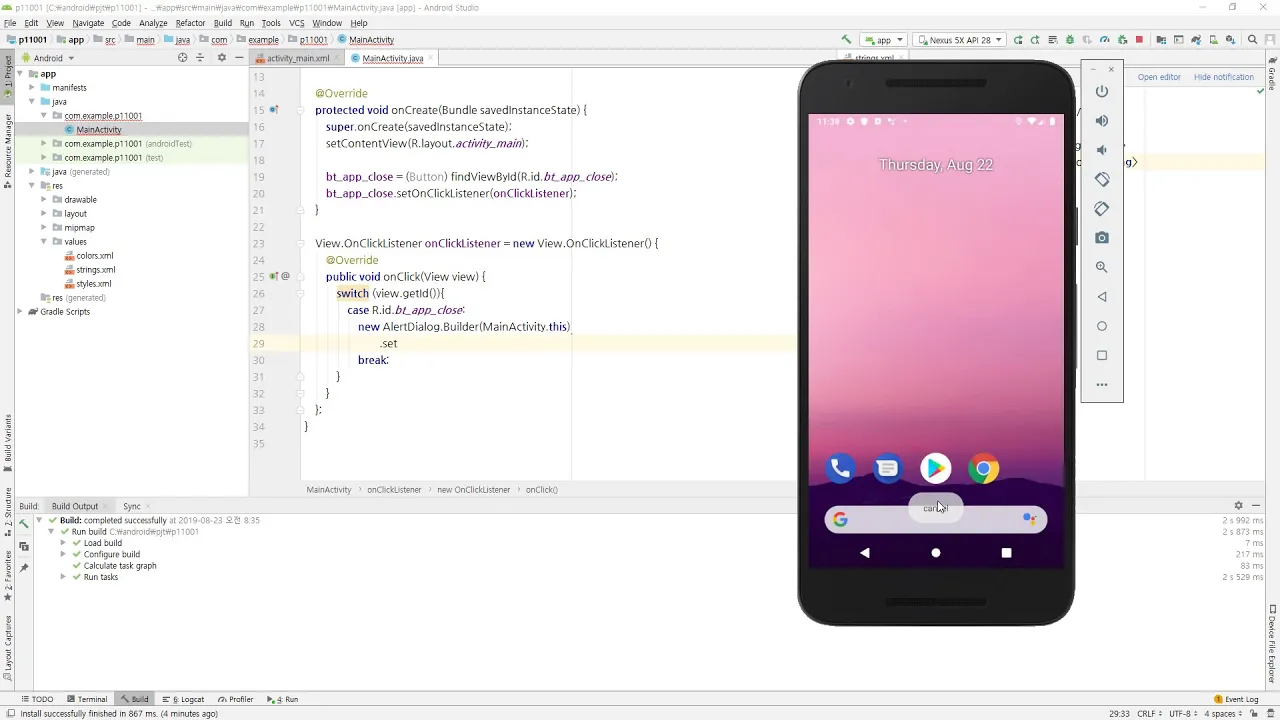Click the emulator sidebar Back triangle button
Viewport: 1280px width, 720px height.
point(1102,296)
